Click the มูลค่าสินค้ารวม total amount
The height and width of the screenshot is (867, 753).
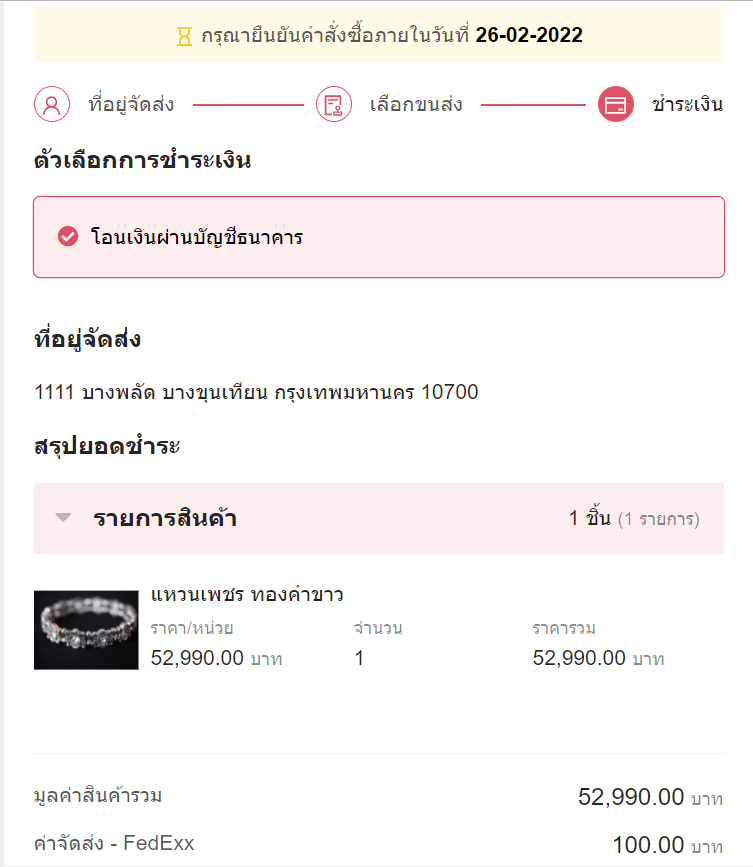tap(650, 797)
